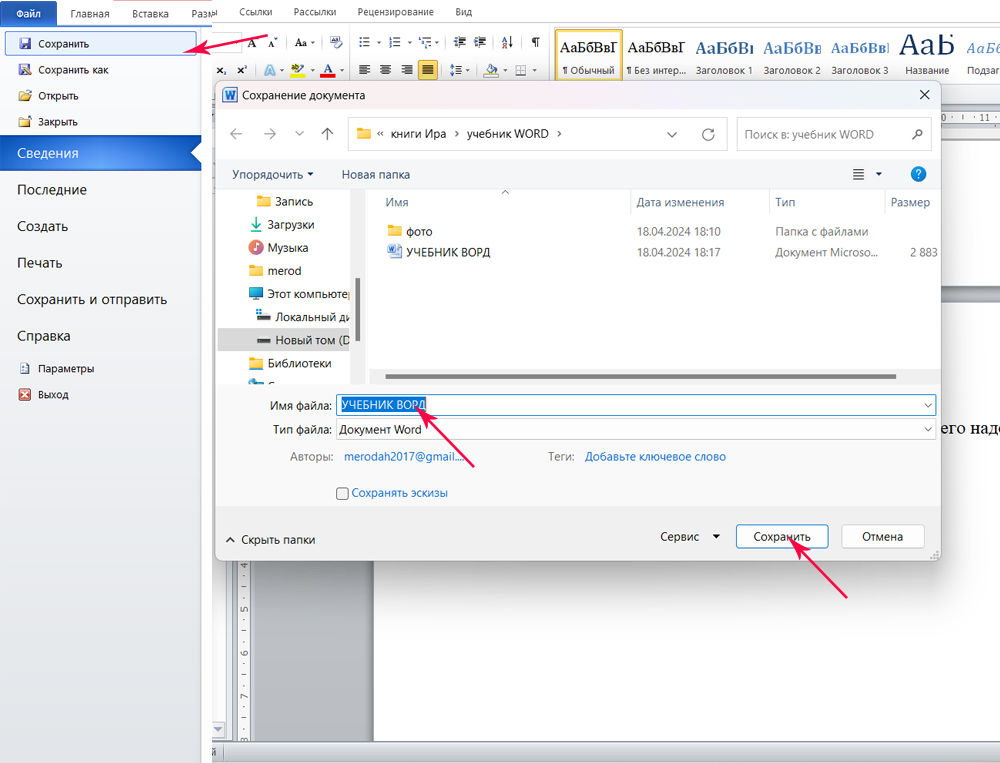
Task: Click the show paragraph marks icon
Action: [536, 42]
